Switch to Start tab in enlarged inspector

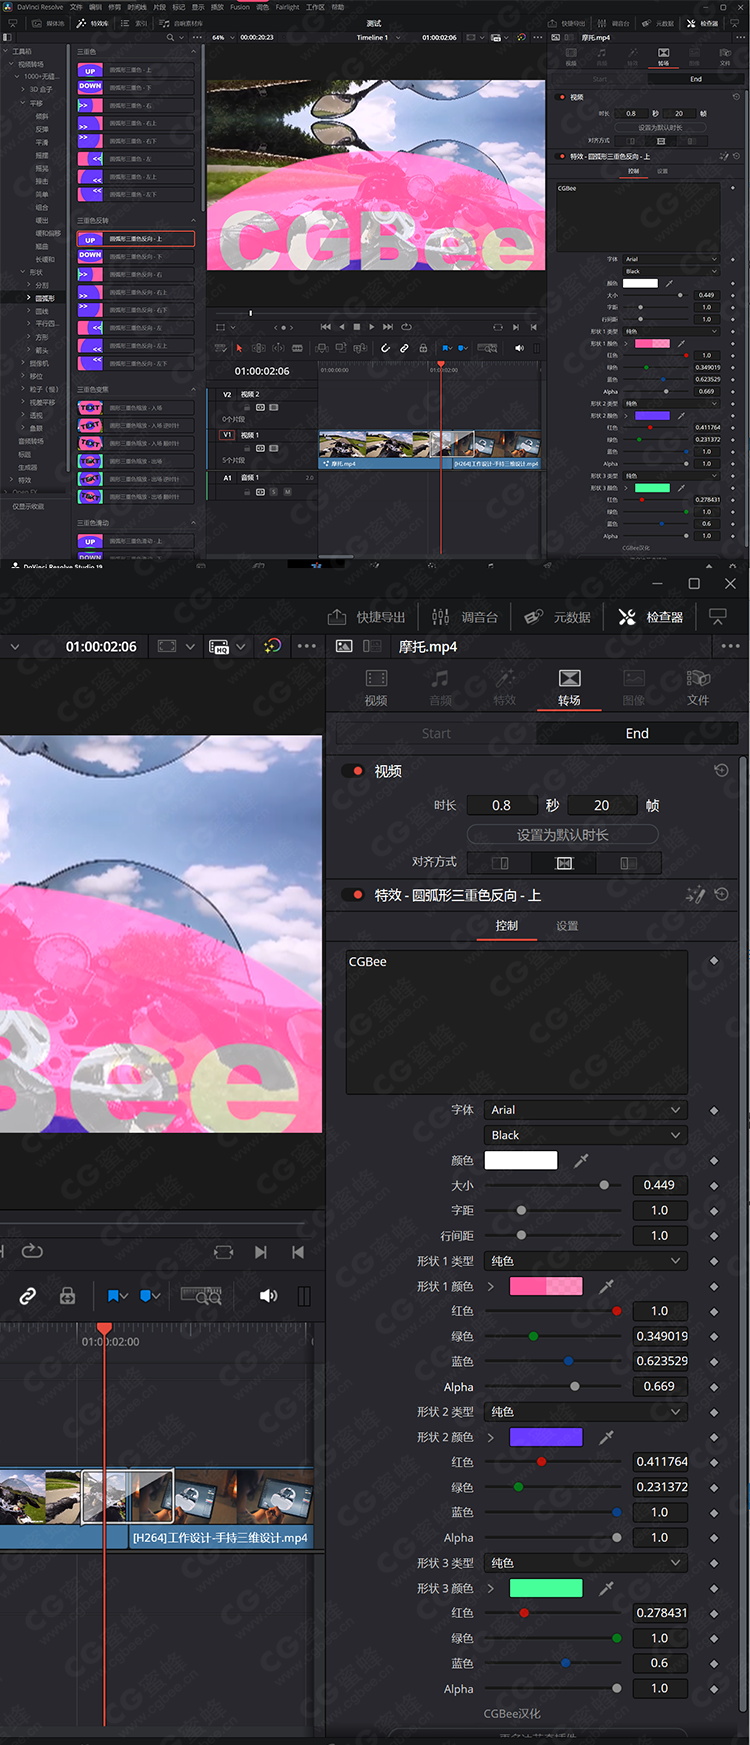pos(436,733)
